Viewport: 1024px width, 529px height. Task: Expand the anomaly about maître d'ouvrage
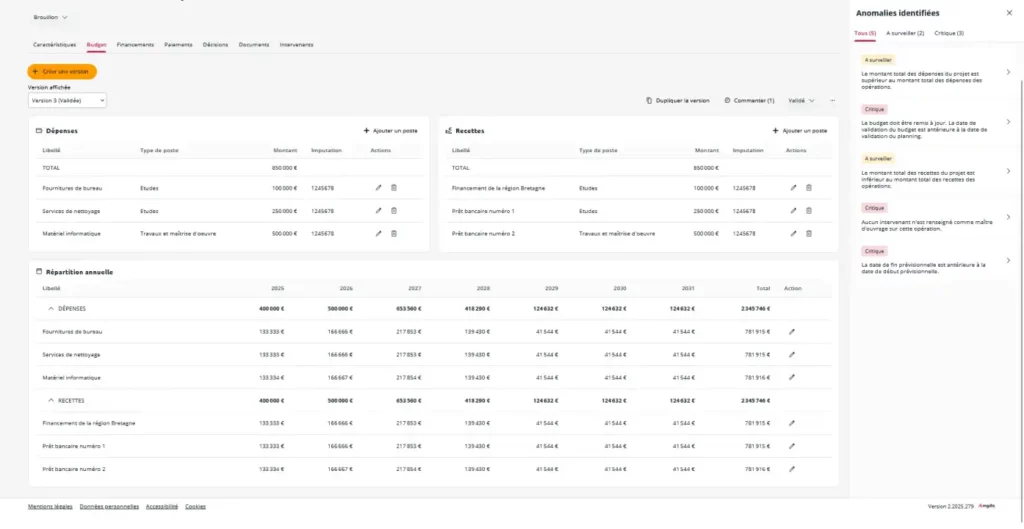click(x=1008, y=217)
